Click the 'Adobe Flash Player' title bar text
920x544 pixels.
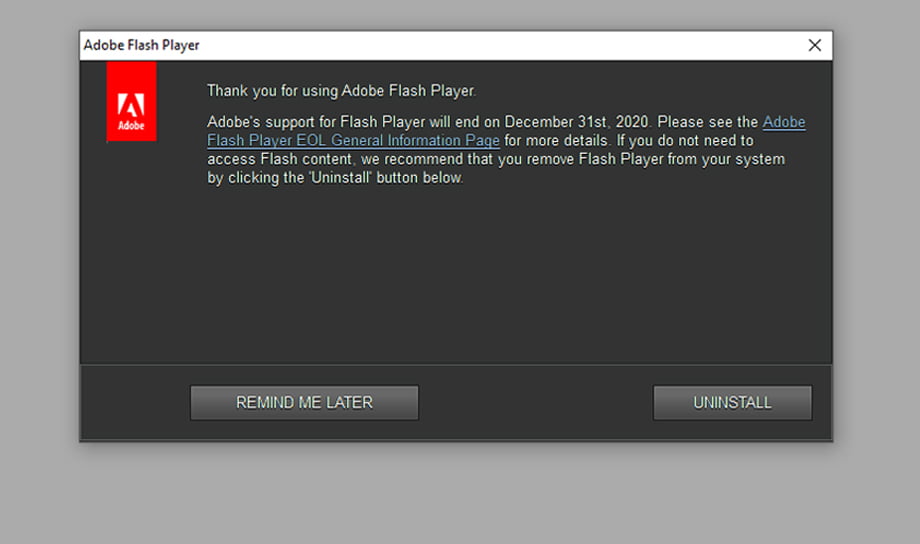point(141,45)
